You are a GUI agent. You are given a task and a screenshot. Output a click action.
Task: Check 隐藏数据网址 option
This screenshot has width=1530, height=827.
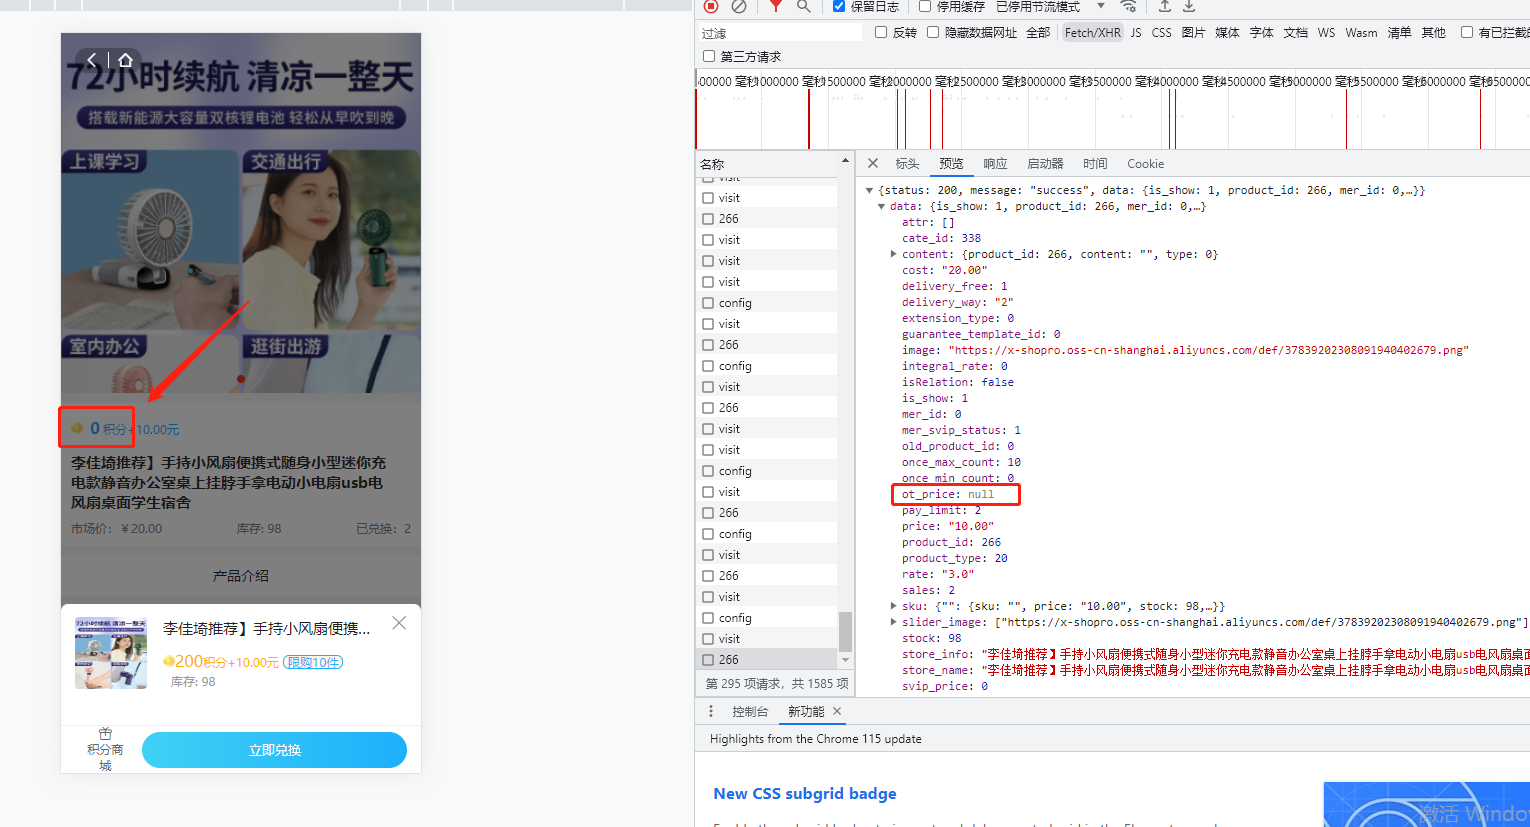click(933, 32)
